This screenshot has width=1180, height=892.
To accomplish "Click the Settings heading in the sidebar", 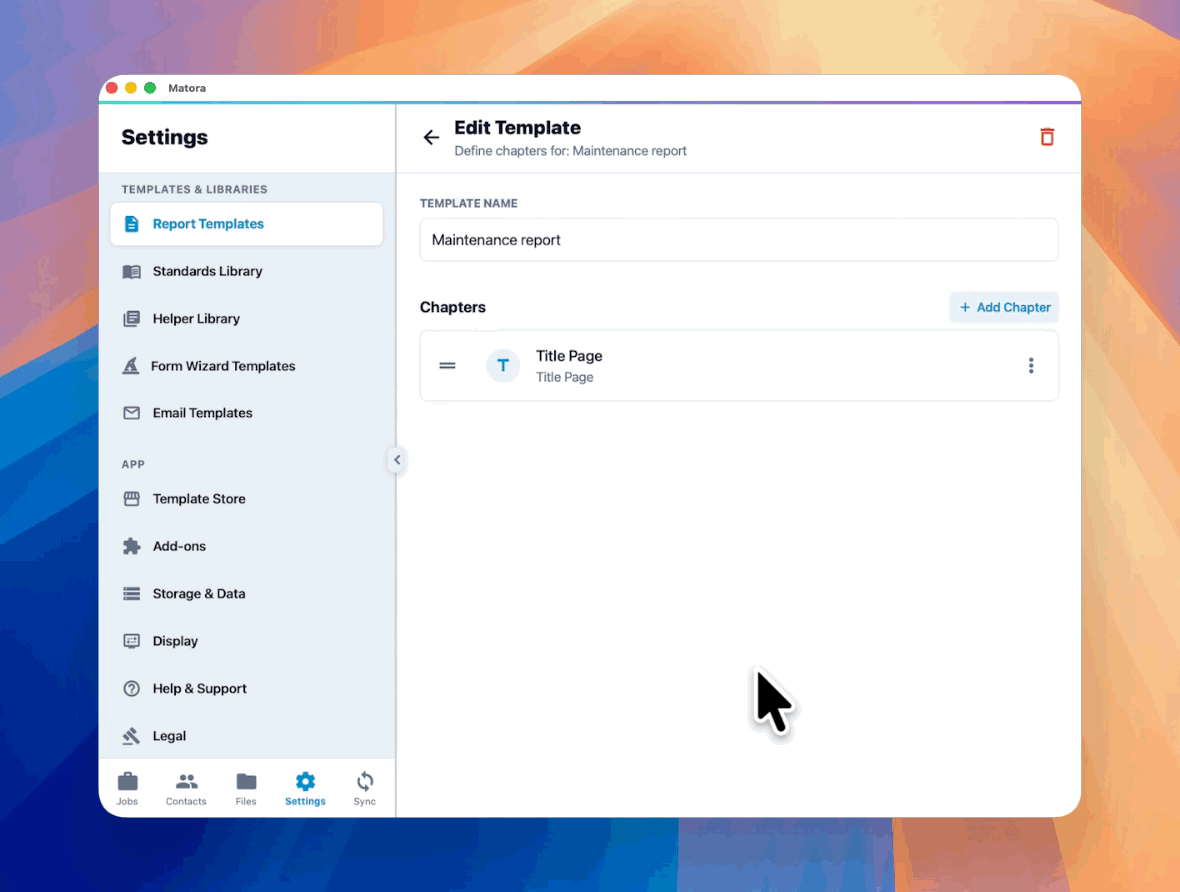I will [164, 137].
